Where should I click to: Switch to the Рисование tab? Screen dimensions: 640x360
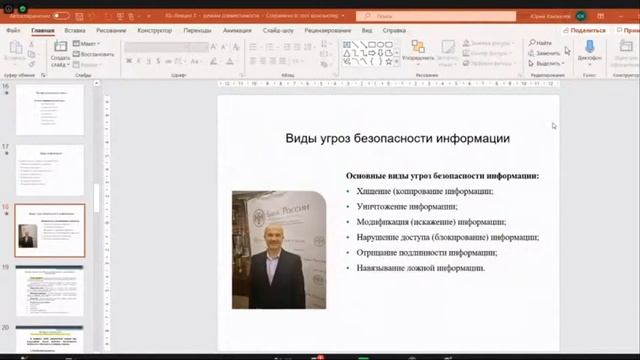111,31
